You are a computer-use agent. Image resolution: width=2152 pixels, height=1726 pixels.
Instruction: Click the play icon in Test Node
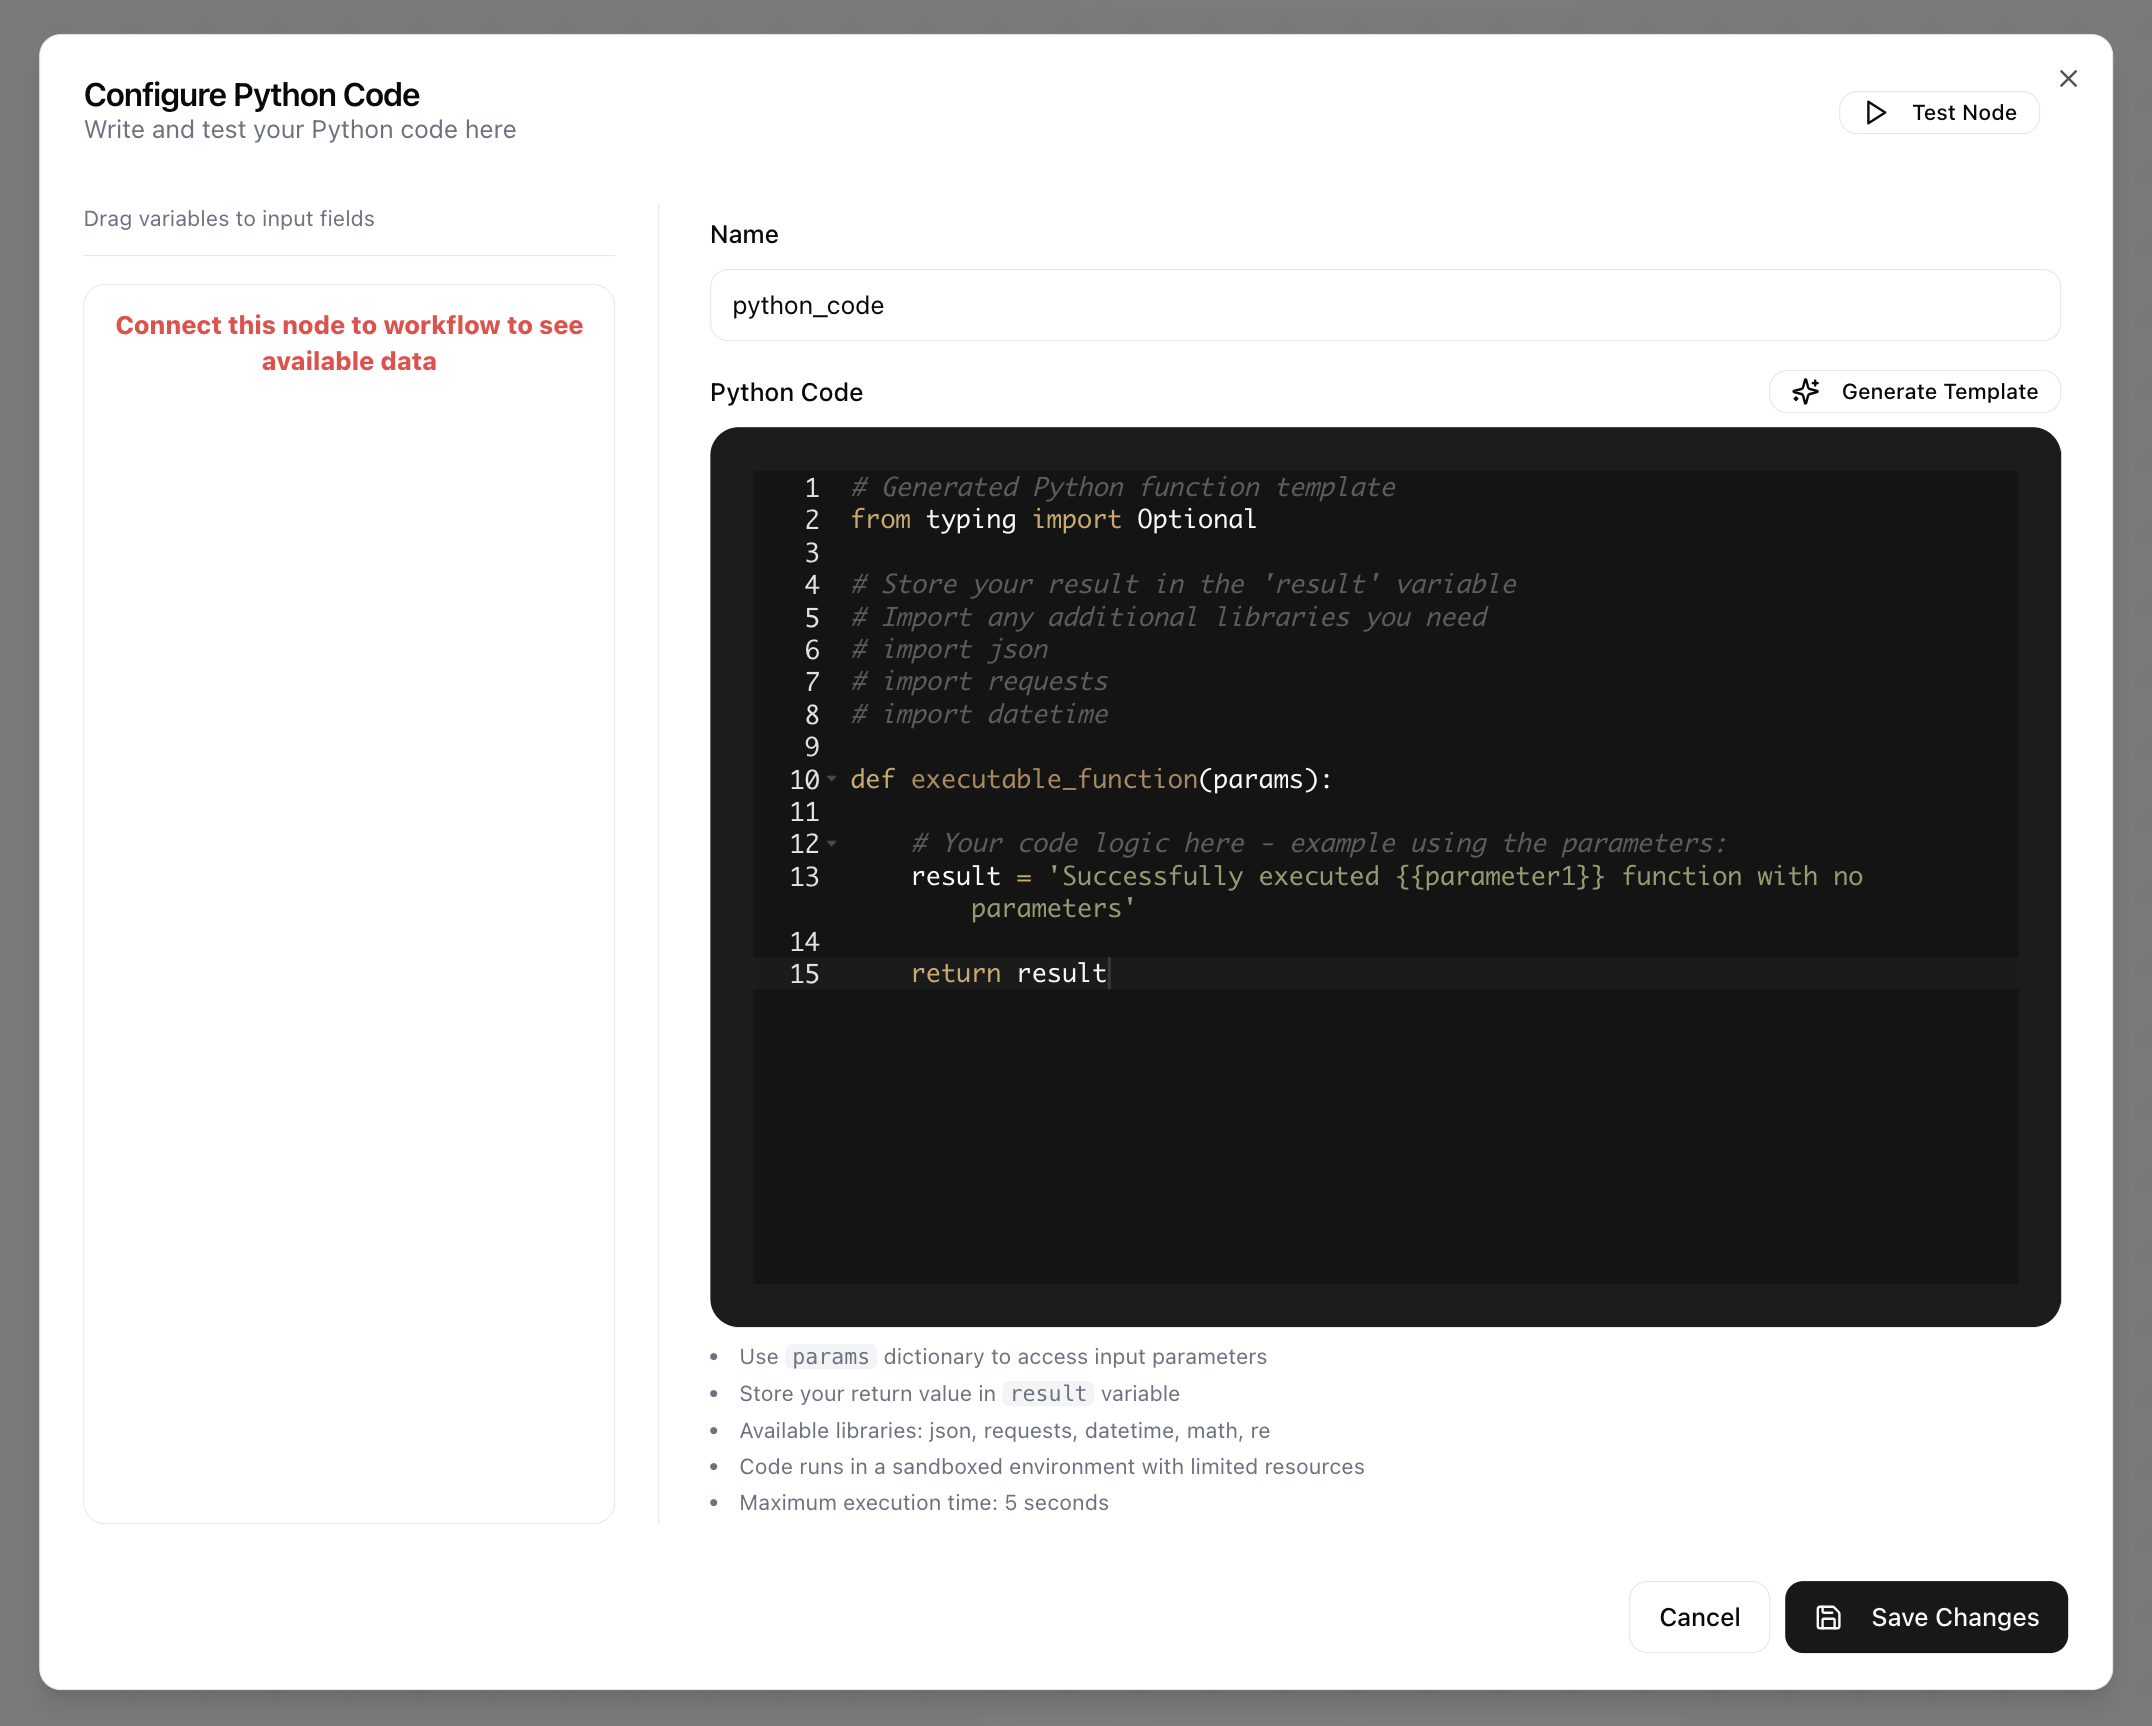coord(1876,113)
